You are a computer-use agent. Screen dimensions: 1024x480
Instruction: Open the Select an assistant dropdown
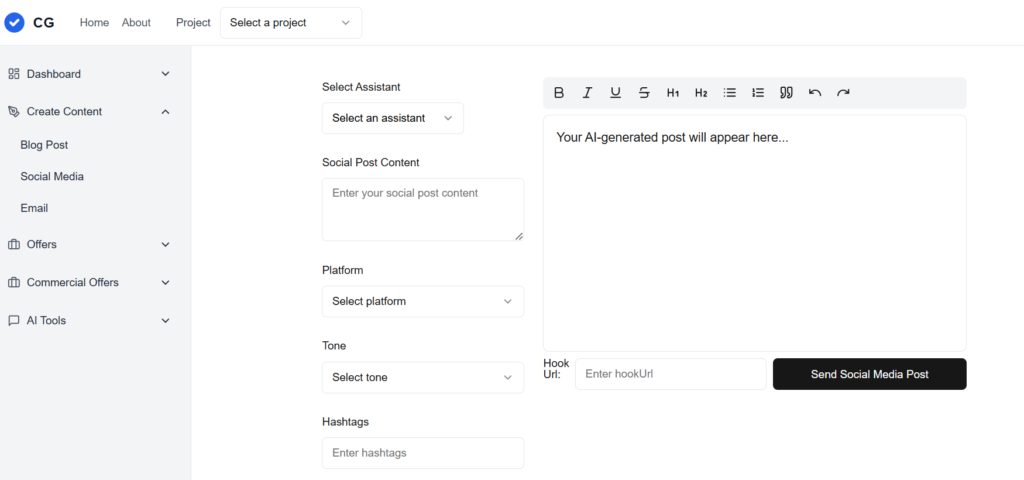point(392,118)
